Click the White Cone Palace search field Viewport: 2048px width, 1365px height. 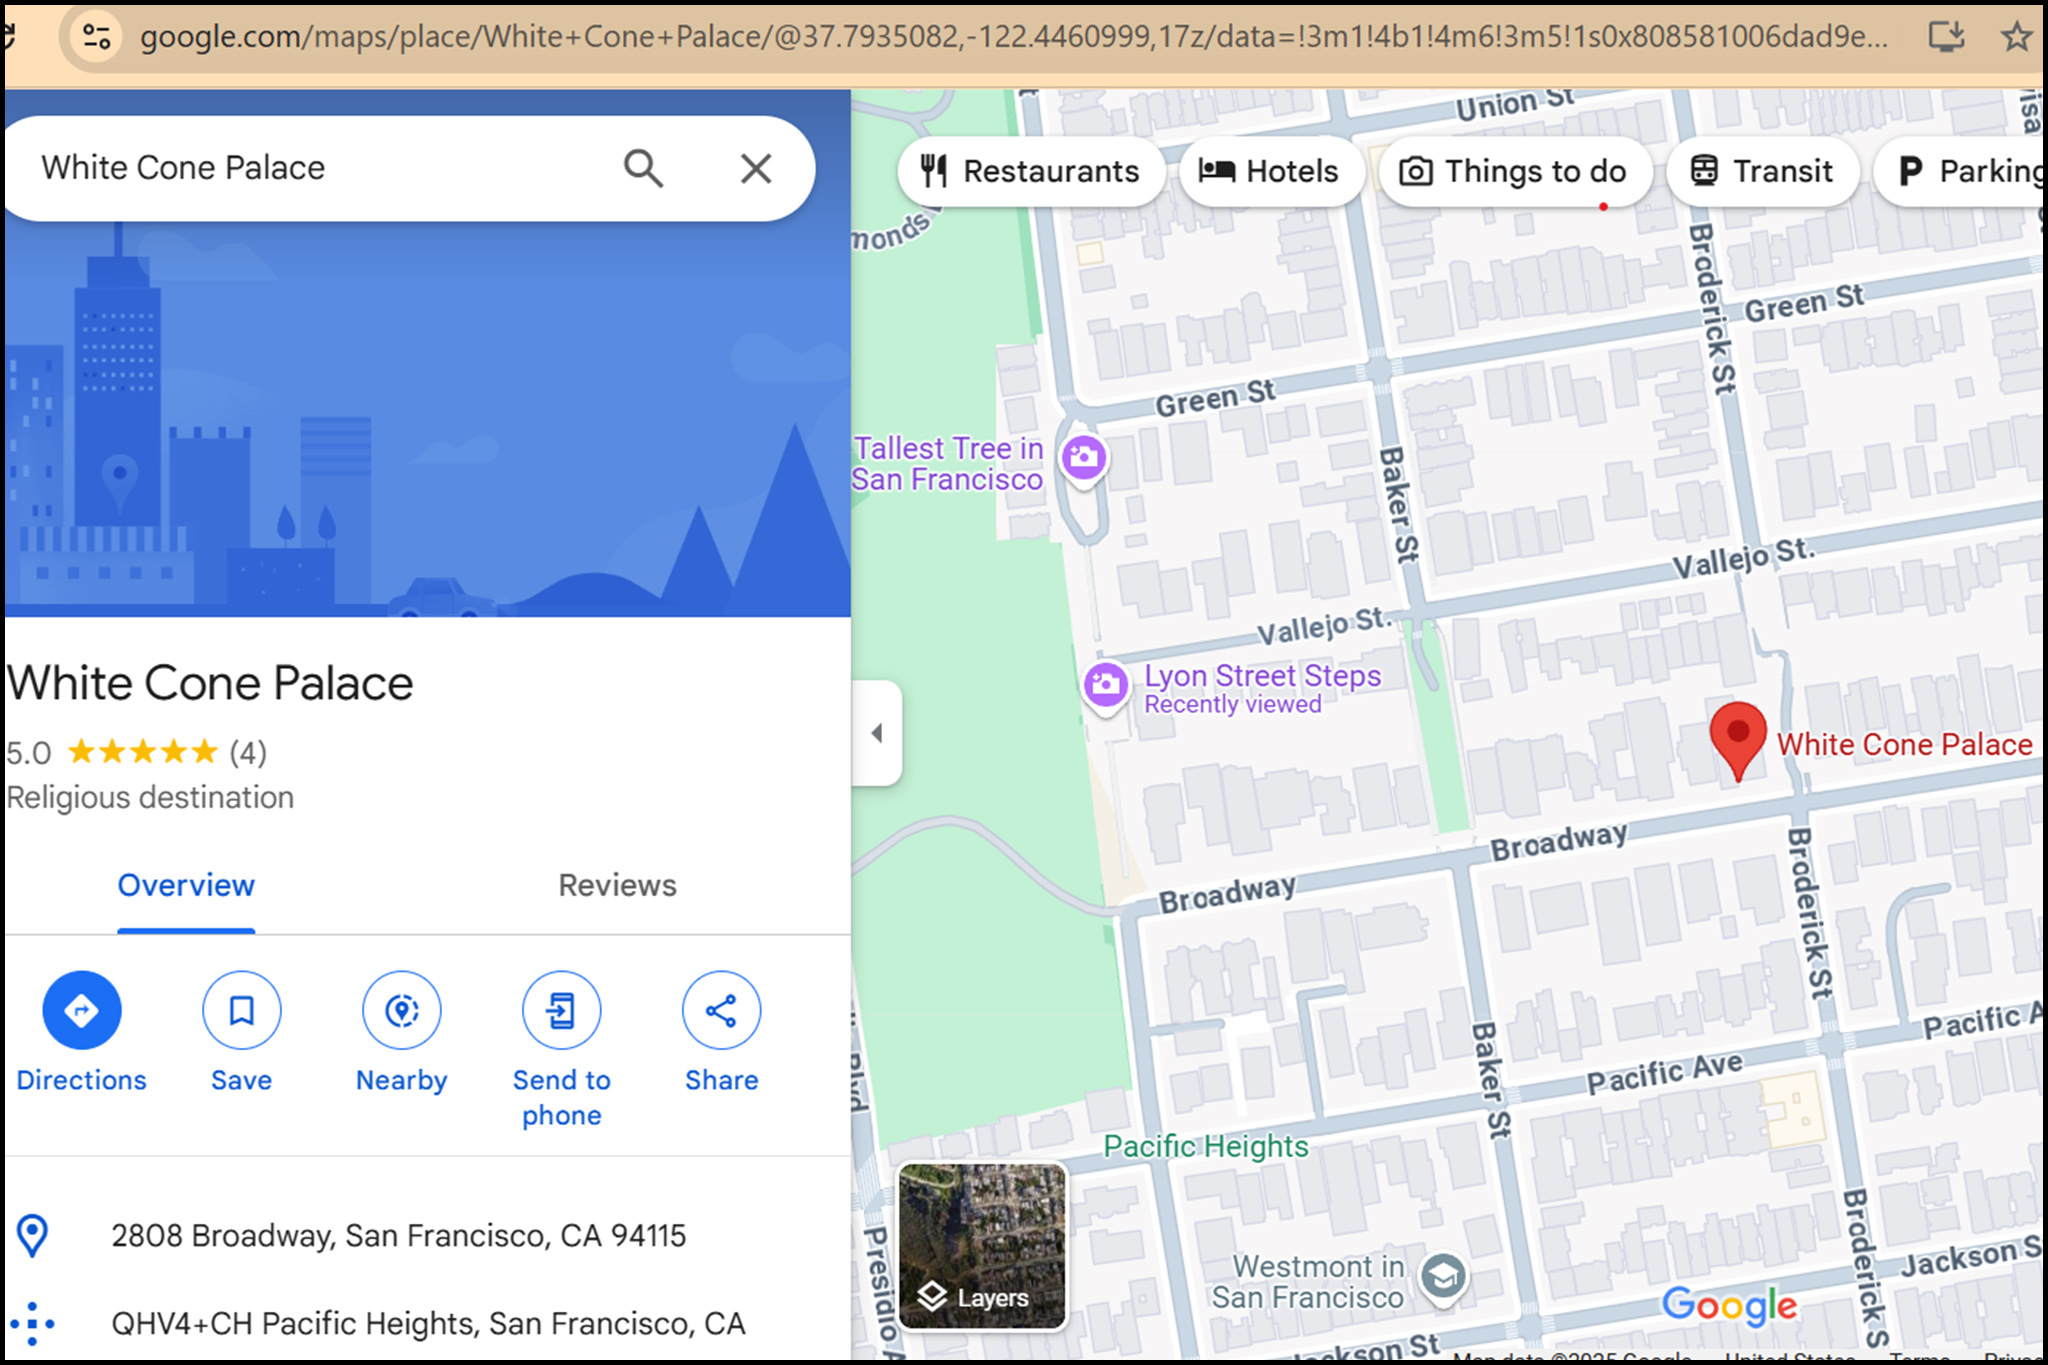(x=300, y=168)
